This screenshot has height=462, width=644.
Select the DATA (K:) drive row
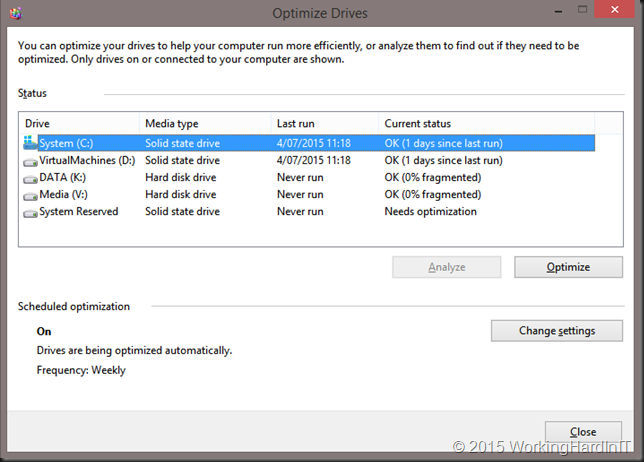(x=309, y=177)
